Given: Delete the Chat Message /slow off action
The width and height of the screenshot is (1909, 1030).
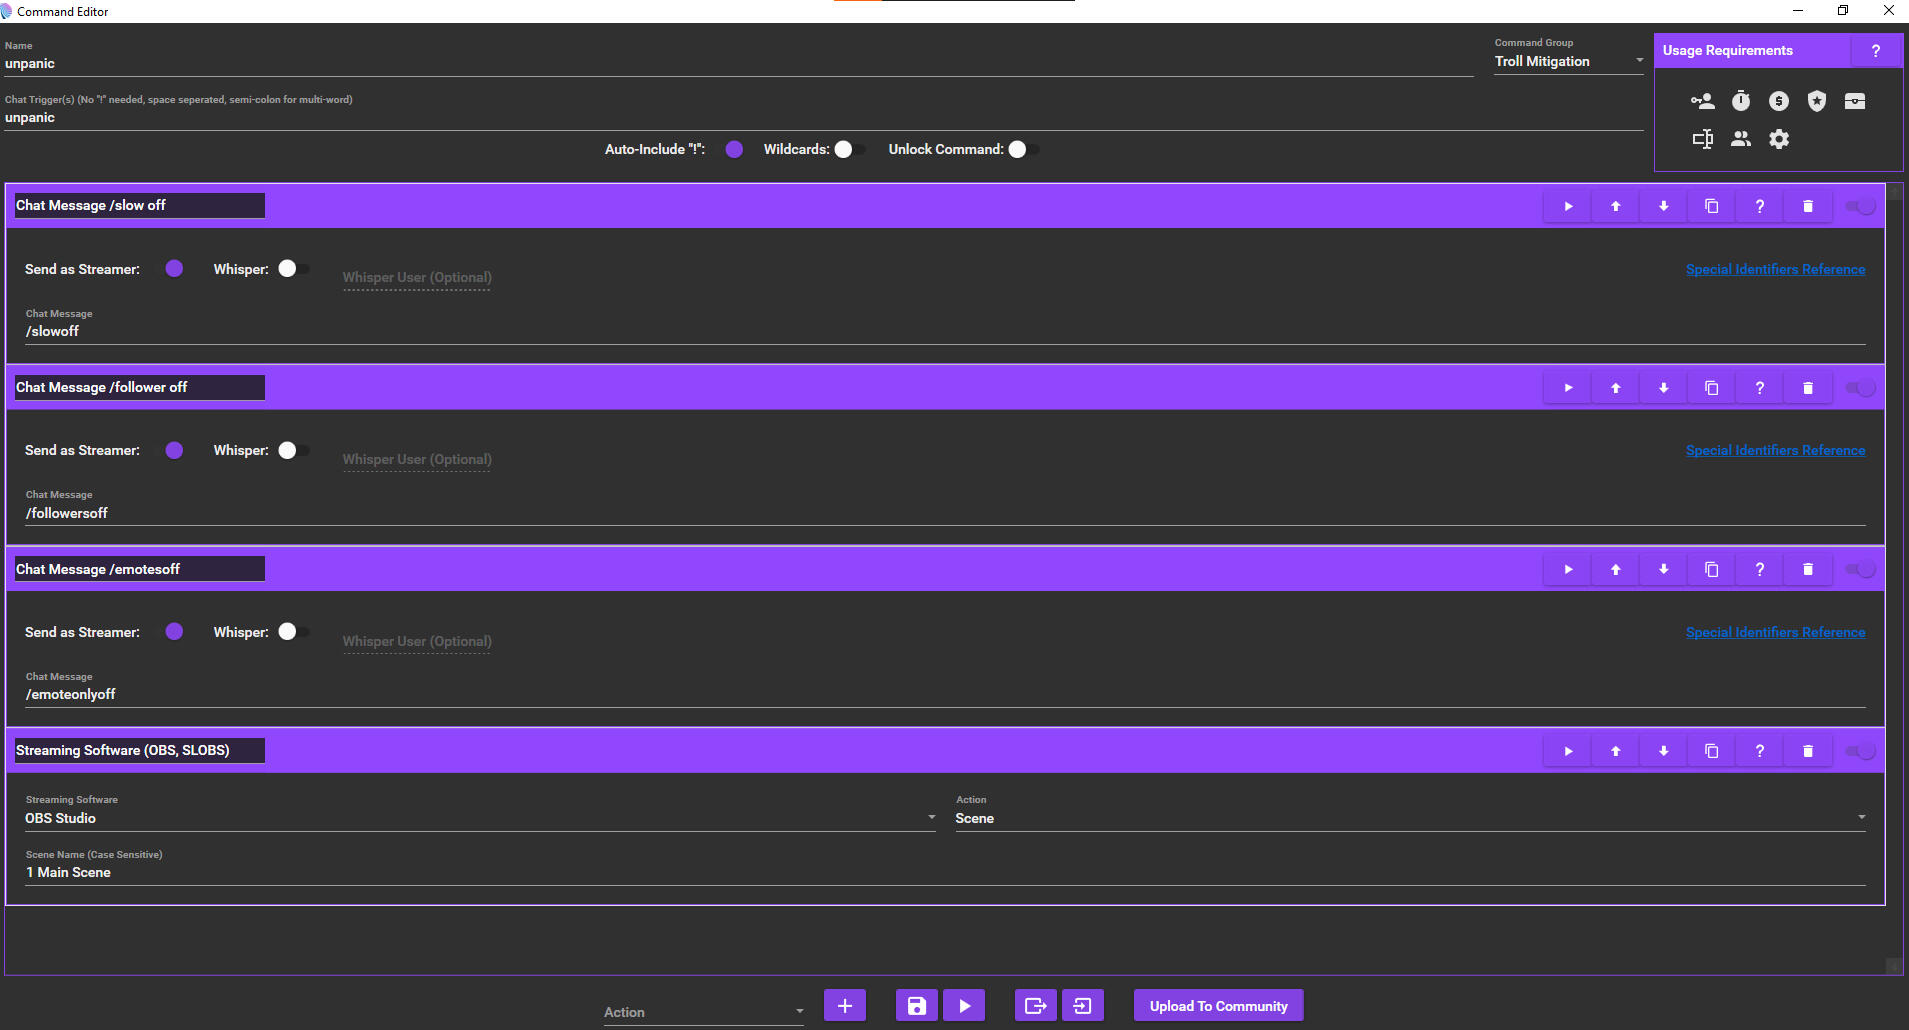Looking at the screenshot, I should pyautogui.click(x=1807, y=206).
